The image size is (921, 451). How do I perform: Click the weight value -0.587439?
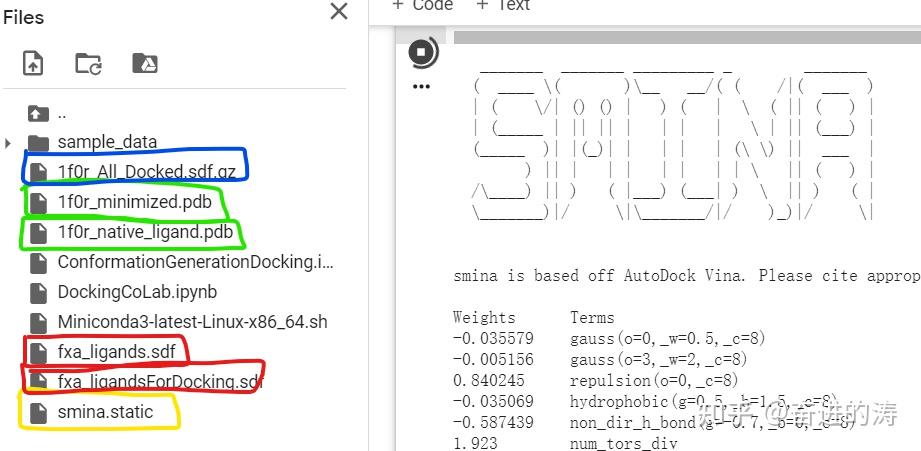[493, 422]
